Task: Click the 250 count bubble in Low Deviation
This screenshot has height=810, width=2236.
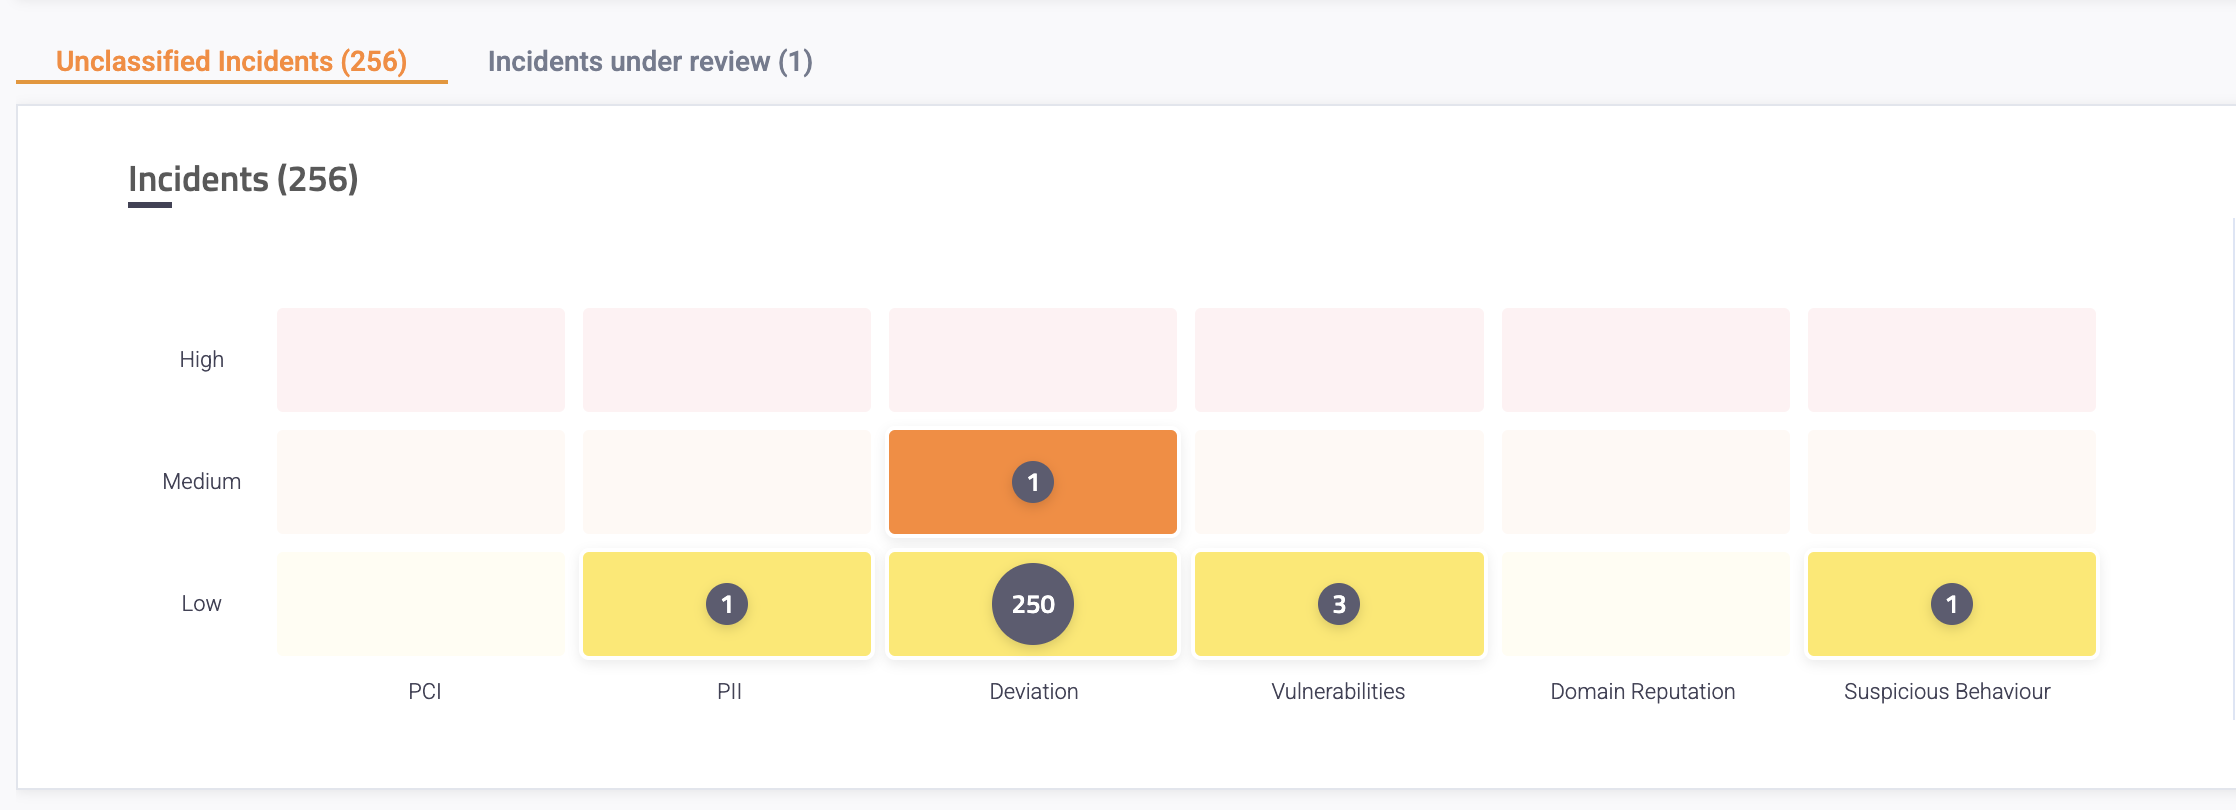Action: pyautogui.click(x=1032, y=604)
